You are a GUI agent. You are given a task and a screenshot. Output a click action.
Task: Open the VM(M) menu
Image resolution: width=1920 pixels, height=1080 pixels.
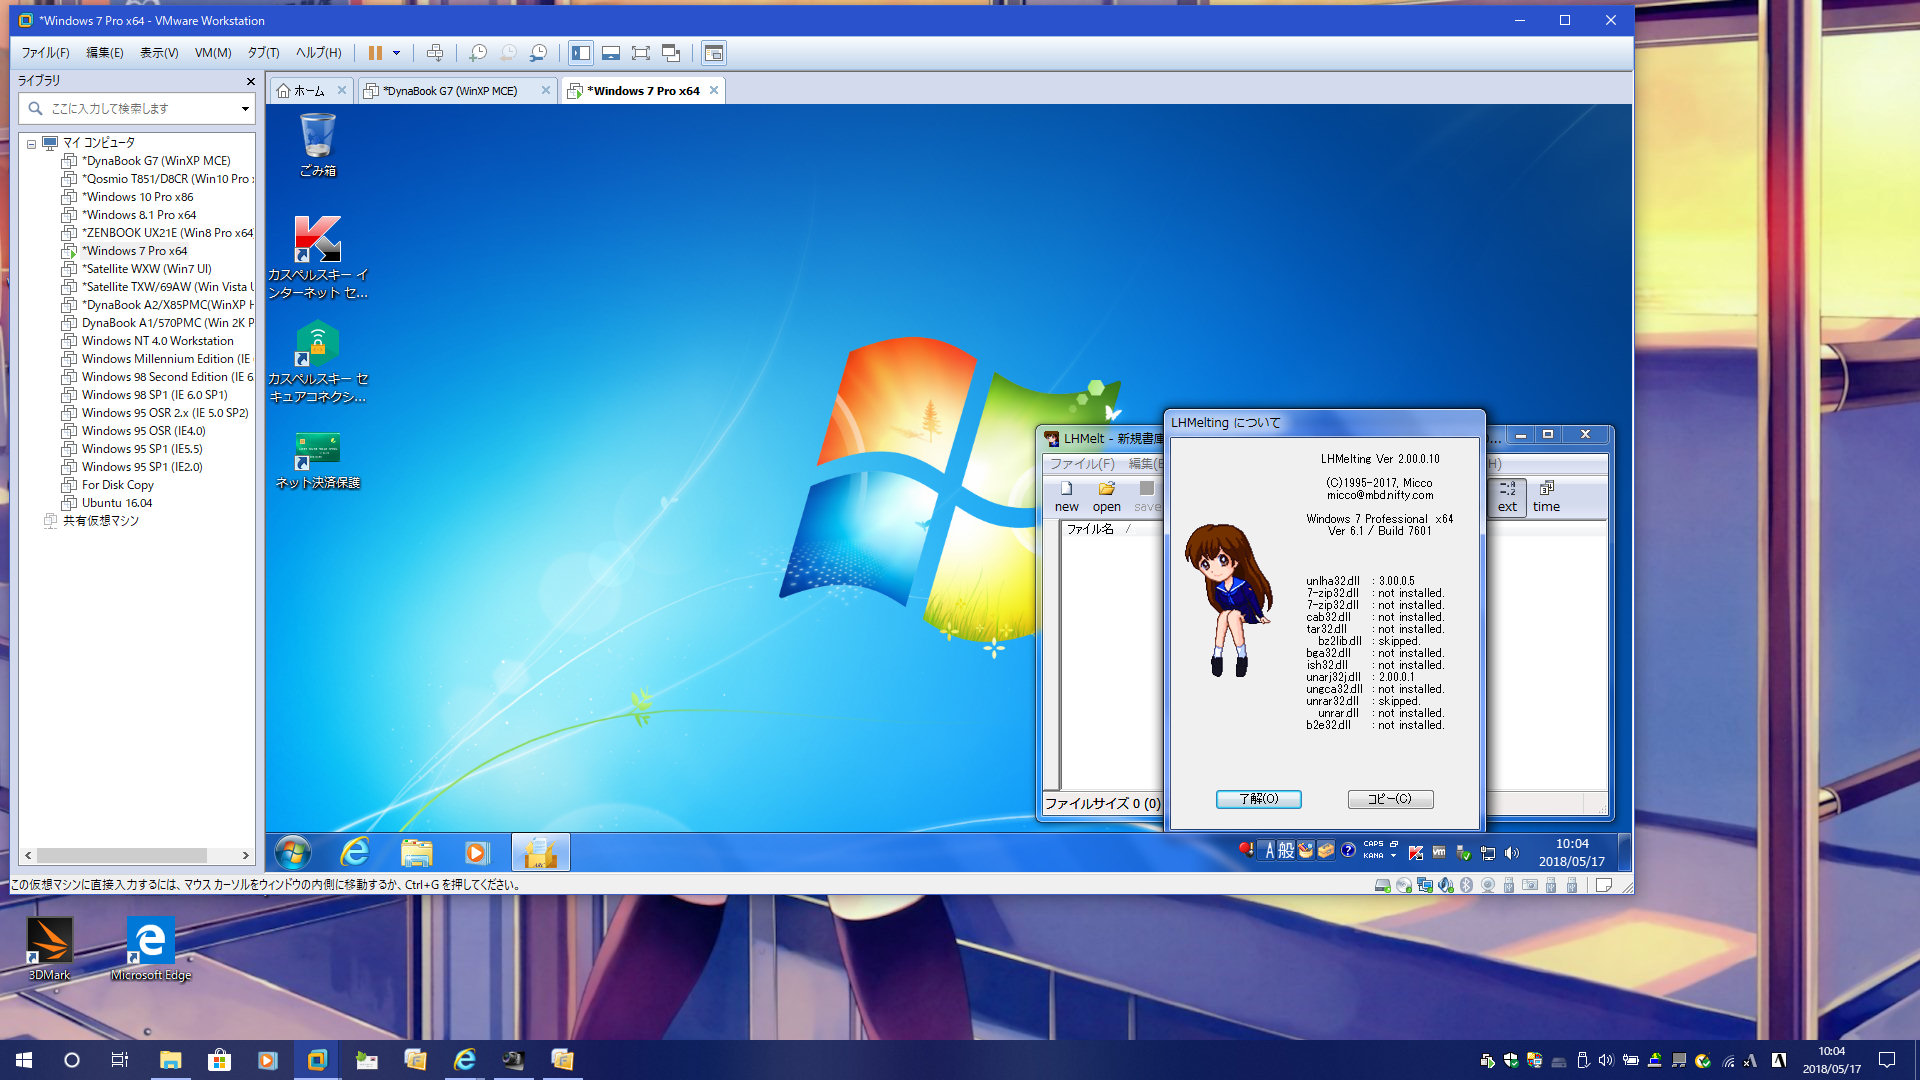213,53
